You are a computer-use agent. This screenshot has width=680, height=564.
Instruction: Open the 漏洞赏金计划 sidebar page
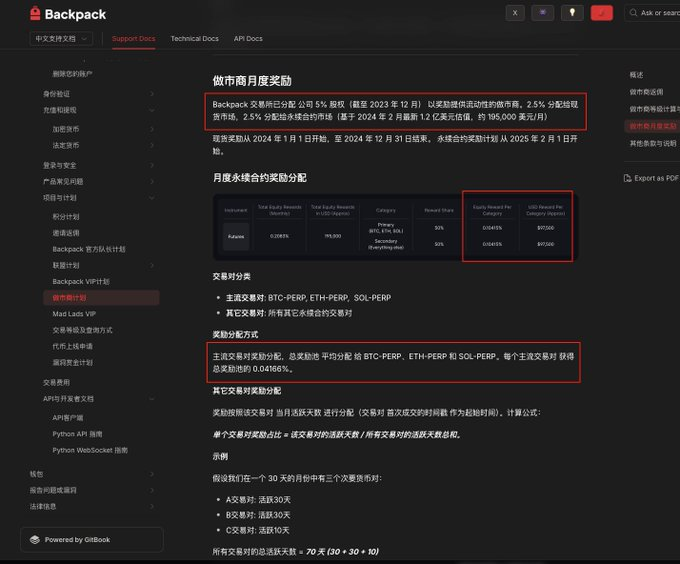[72, 362]
